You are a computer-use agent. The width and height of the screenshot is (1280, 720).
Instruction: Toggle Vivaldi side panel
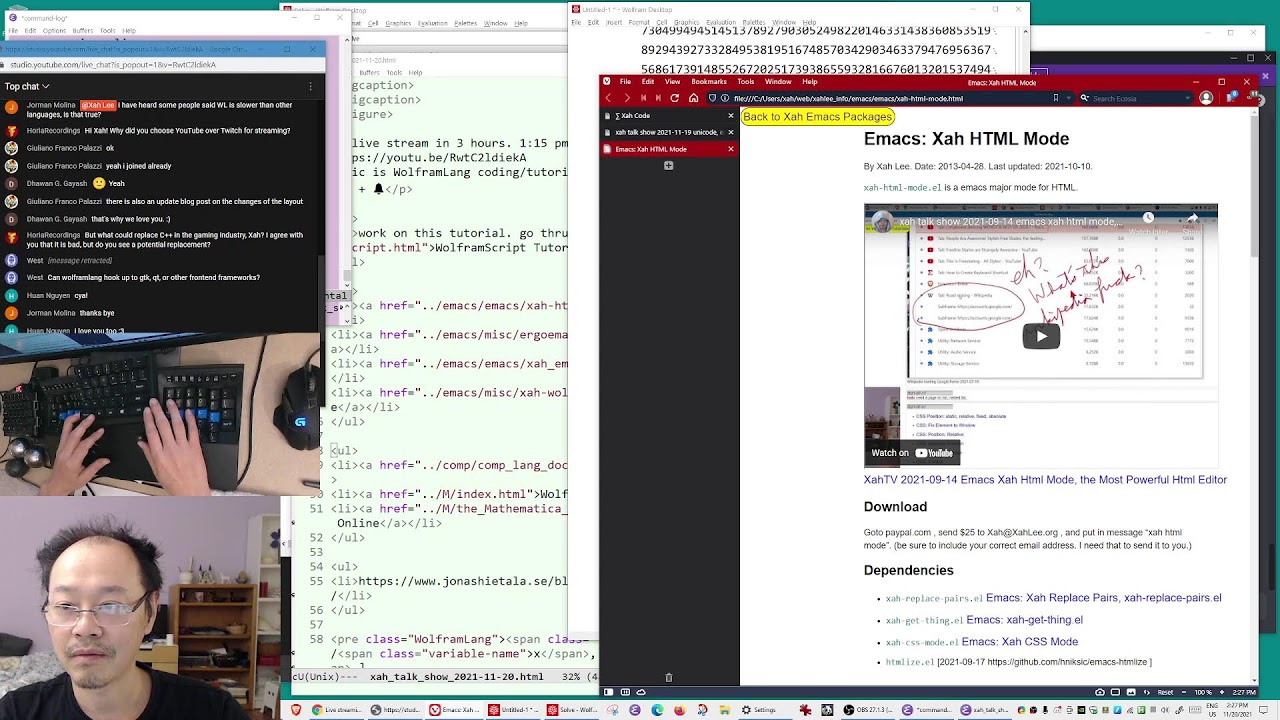608,692
